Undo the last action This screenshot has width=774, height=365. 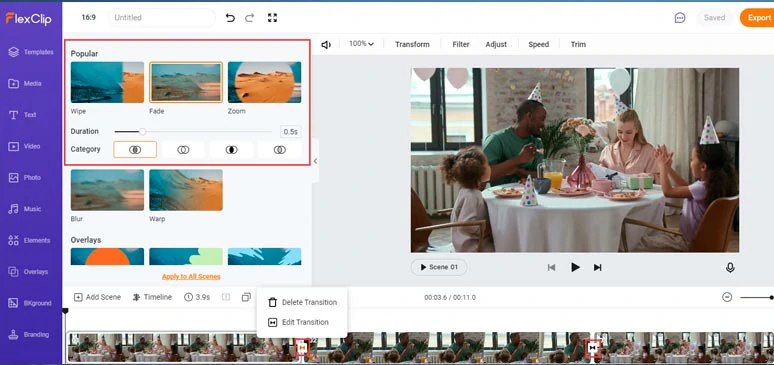click(x=230, y=18)
